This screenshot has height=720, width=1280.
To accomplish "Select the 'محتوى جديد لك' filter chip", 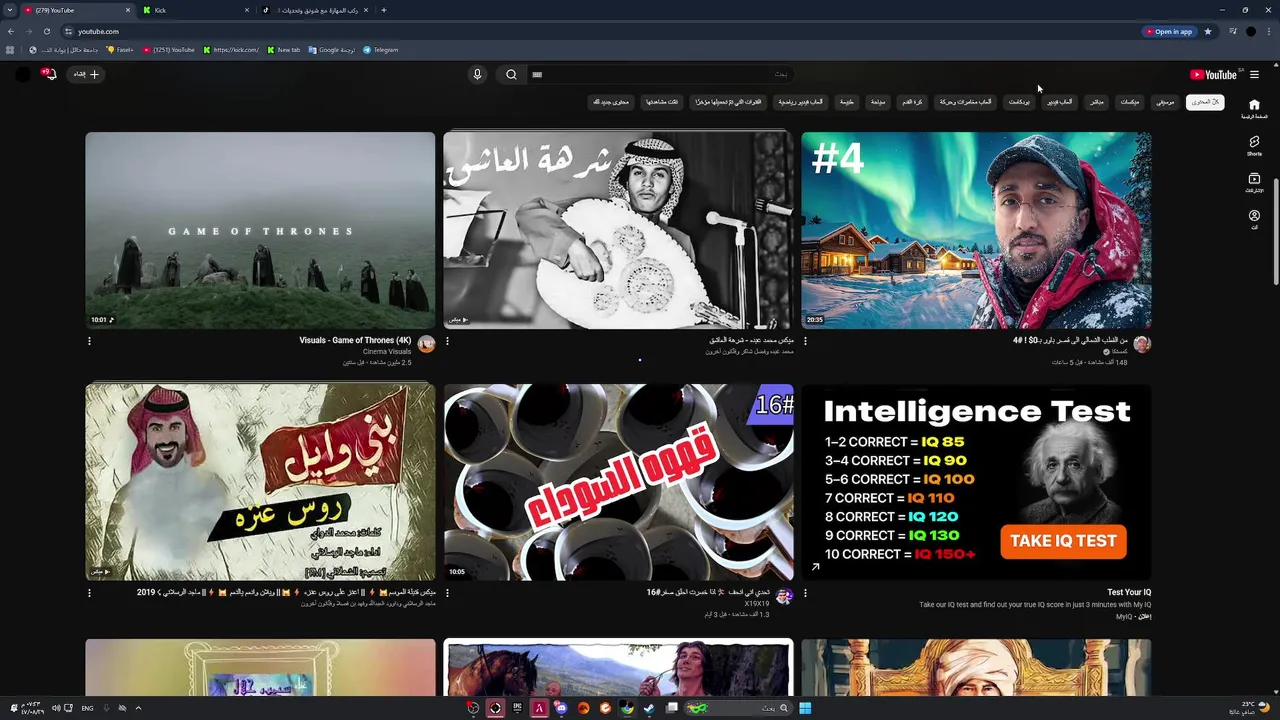I will [611, 102].
